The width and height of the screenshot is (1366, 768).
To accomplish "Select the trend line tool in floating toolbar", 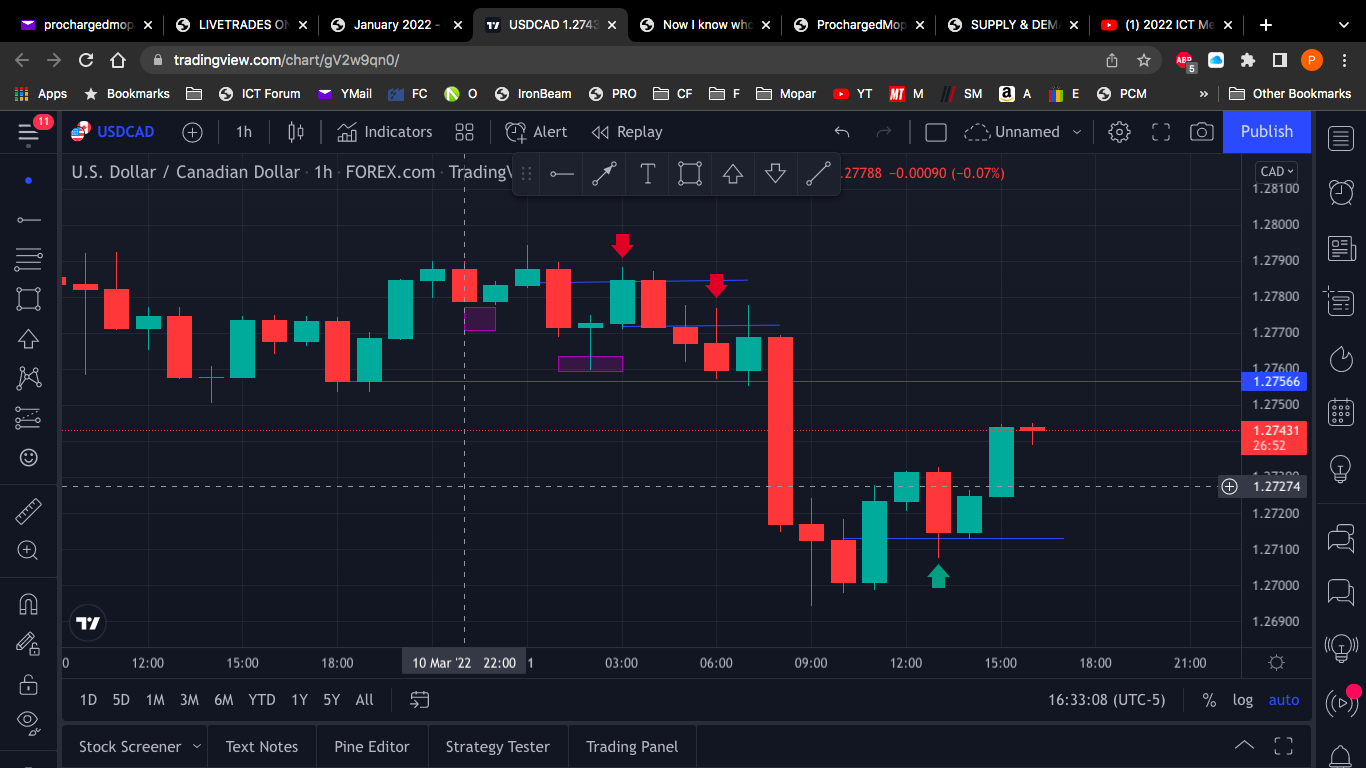I will tap(818, 174).
